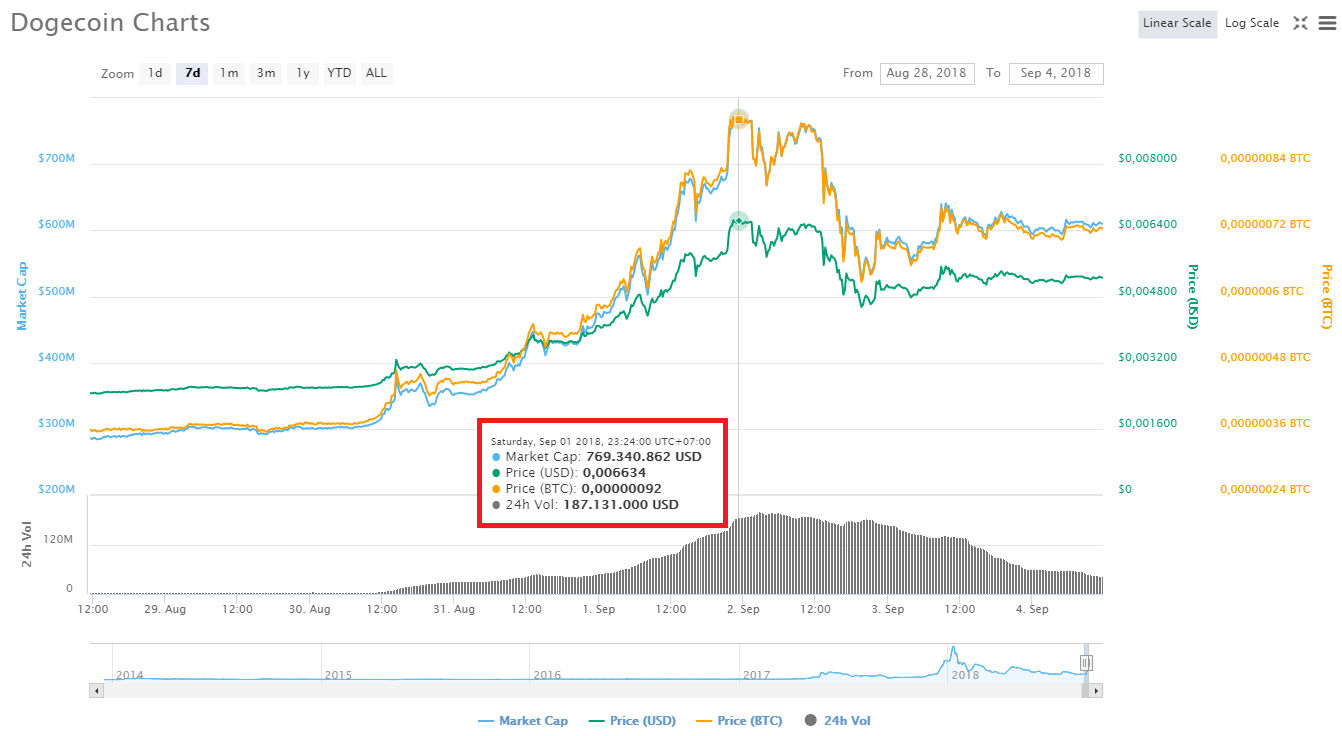Click the 24h Vol axis title
Image resolution: width=1342 pixels, height=736 pixels.
pyautogui.click(x=28, y=544)
